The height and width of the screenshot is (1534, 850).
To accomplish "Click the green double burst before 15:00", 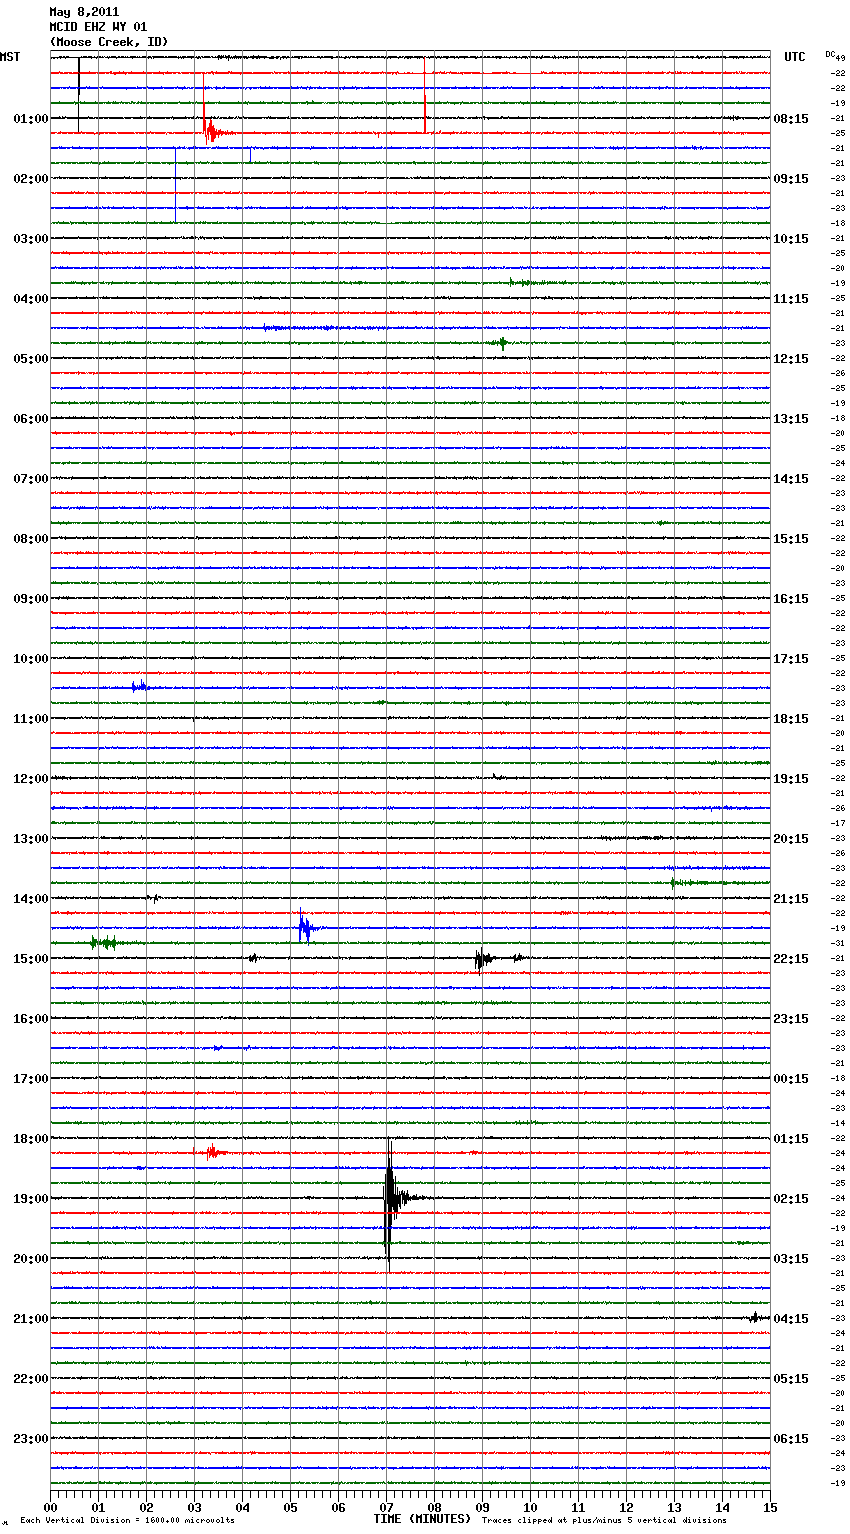I will coord(104,942).
